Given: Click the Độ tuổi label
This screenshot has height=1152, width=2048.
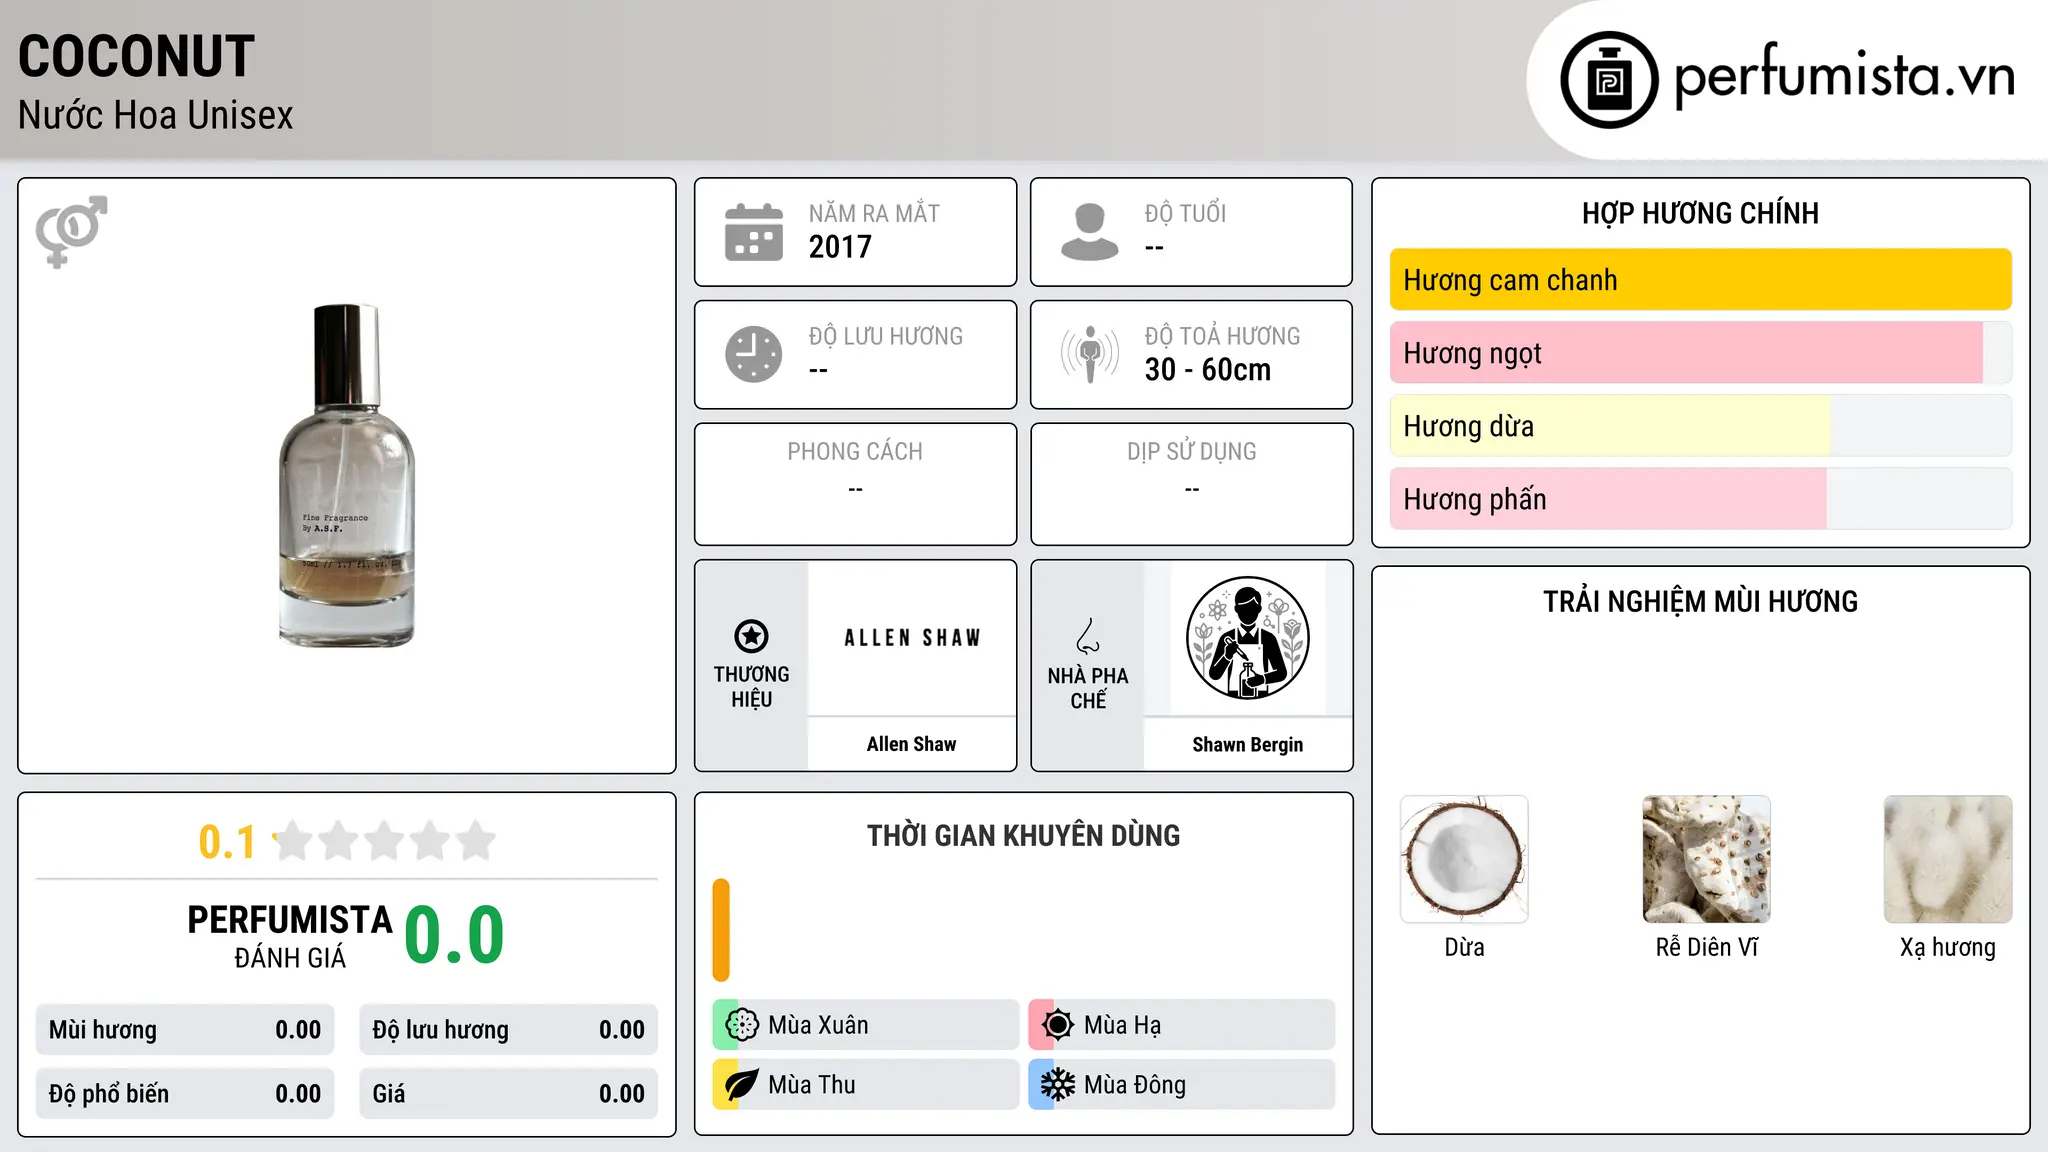Looking at the screenshot, I should click(x=1185, y=213).
